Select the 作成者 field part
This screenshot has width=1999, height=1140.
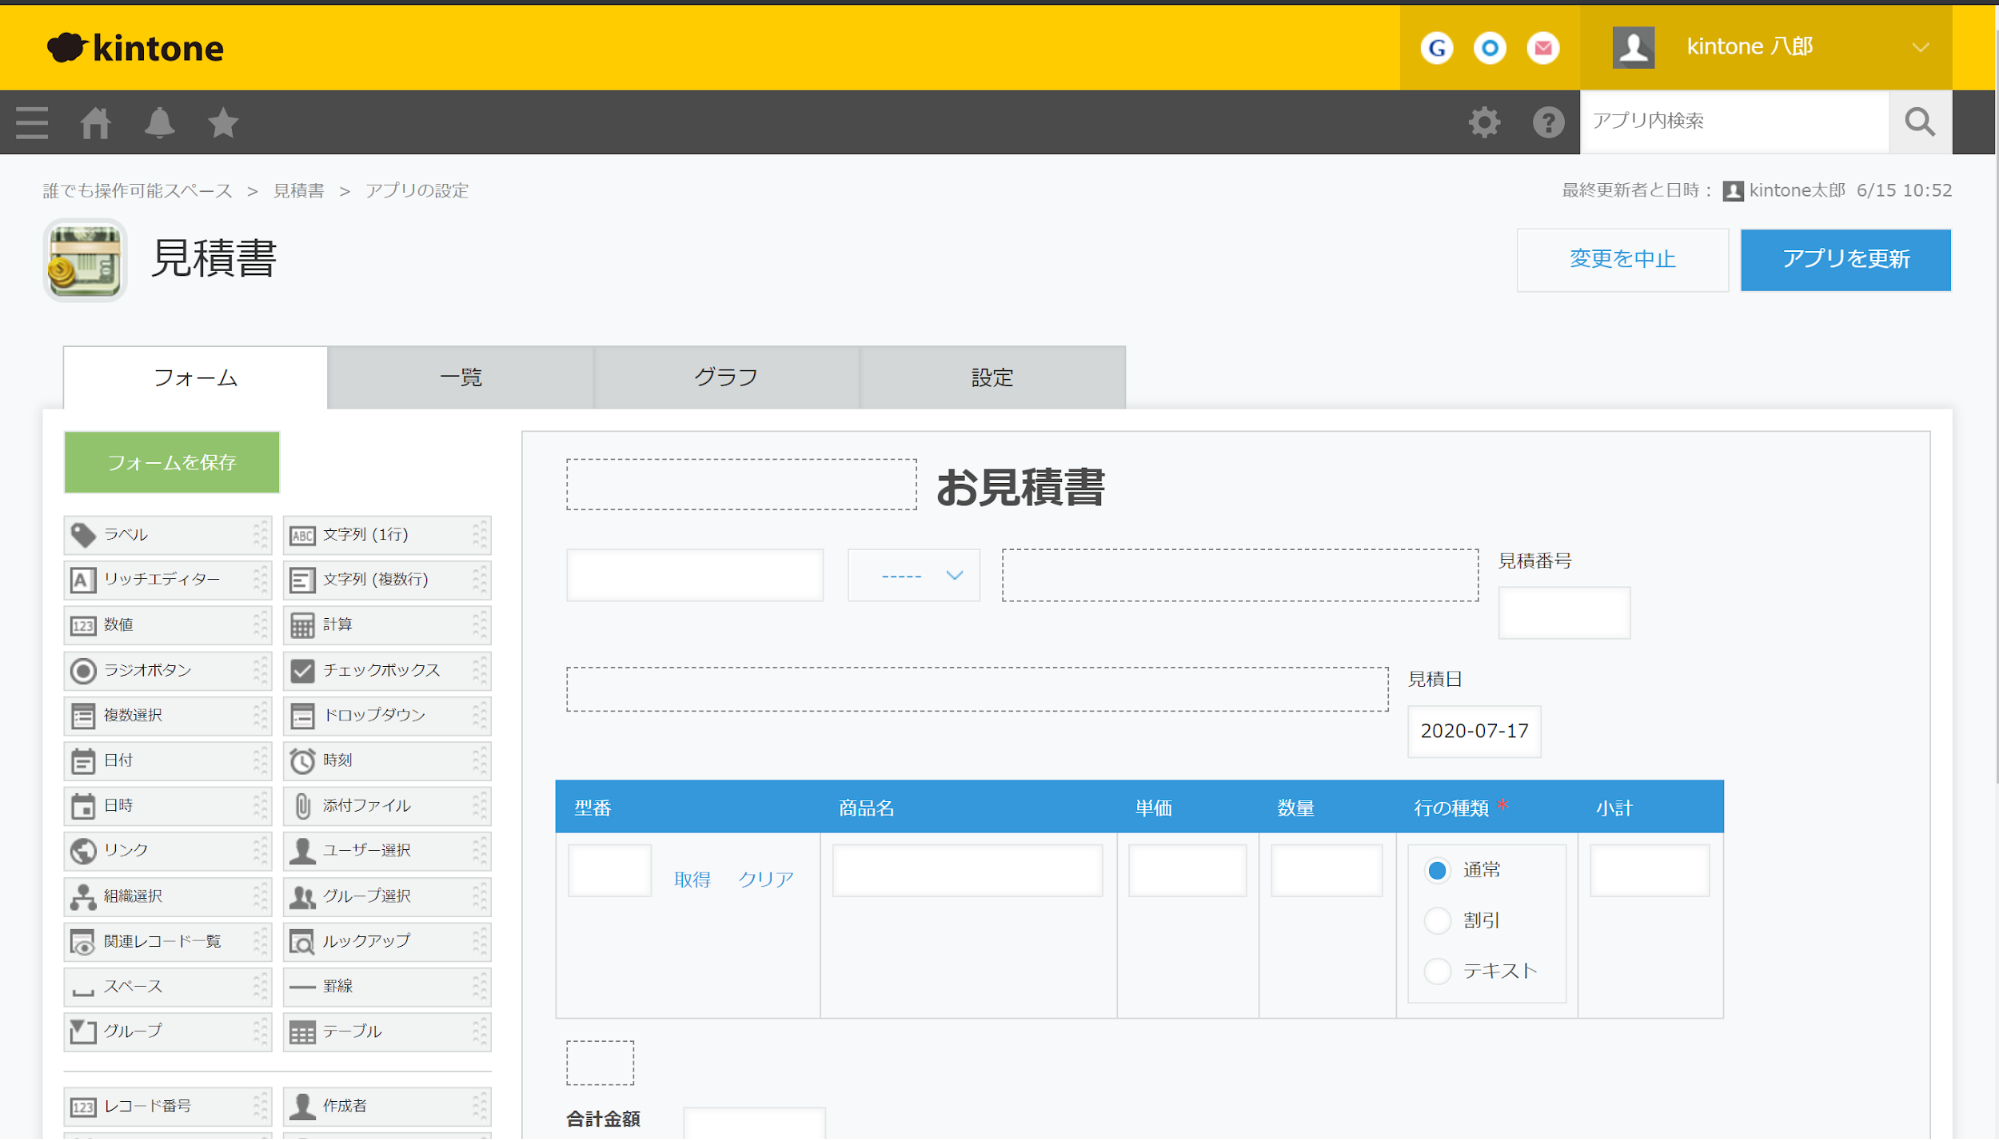387,1106
